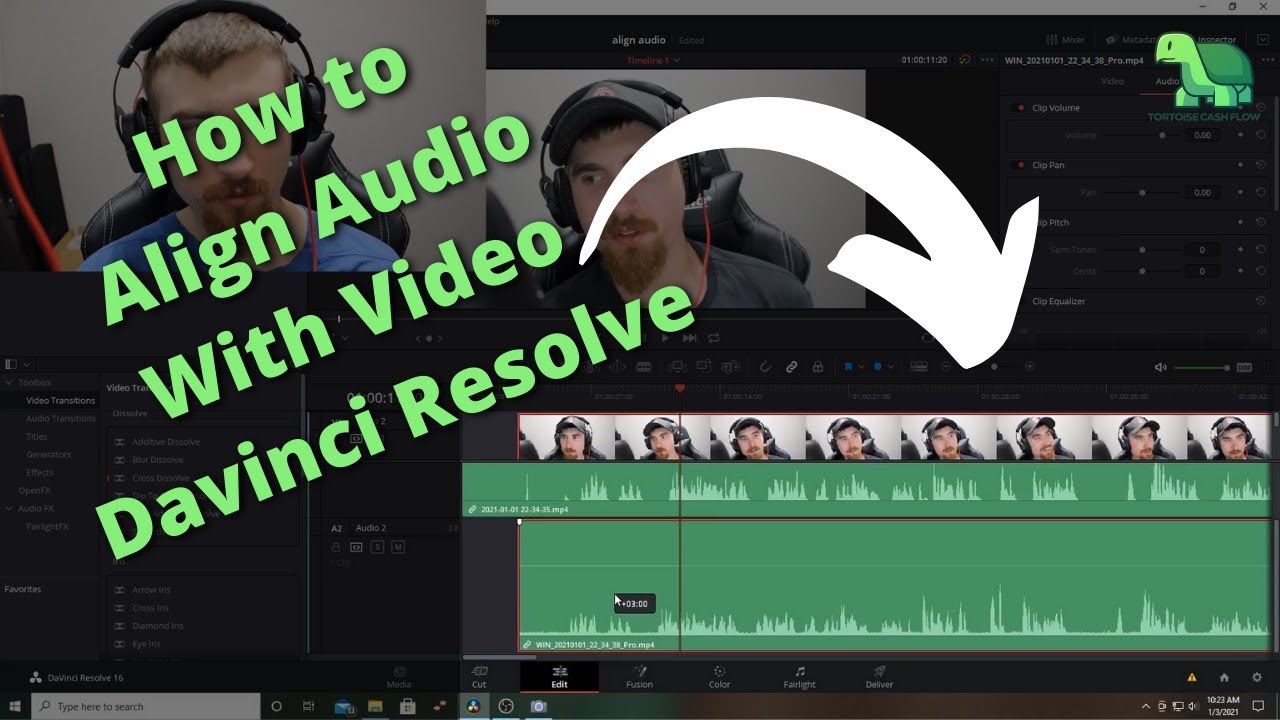Disable the Clip Volume toggle
This screenshot has width=1280, height=720.
click(x=1020, y=108)
